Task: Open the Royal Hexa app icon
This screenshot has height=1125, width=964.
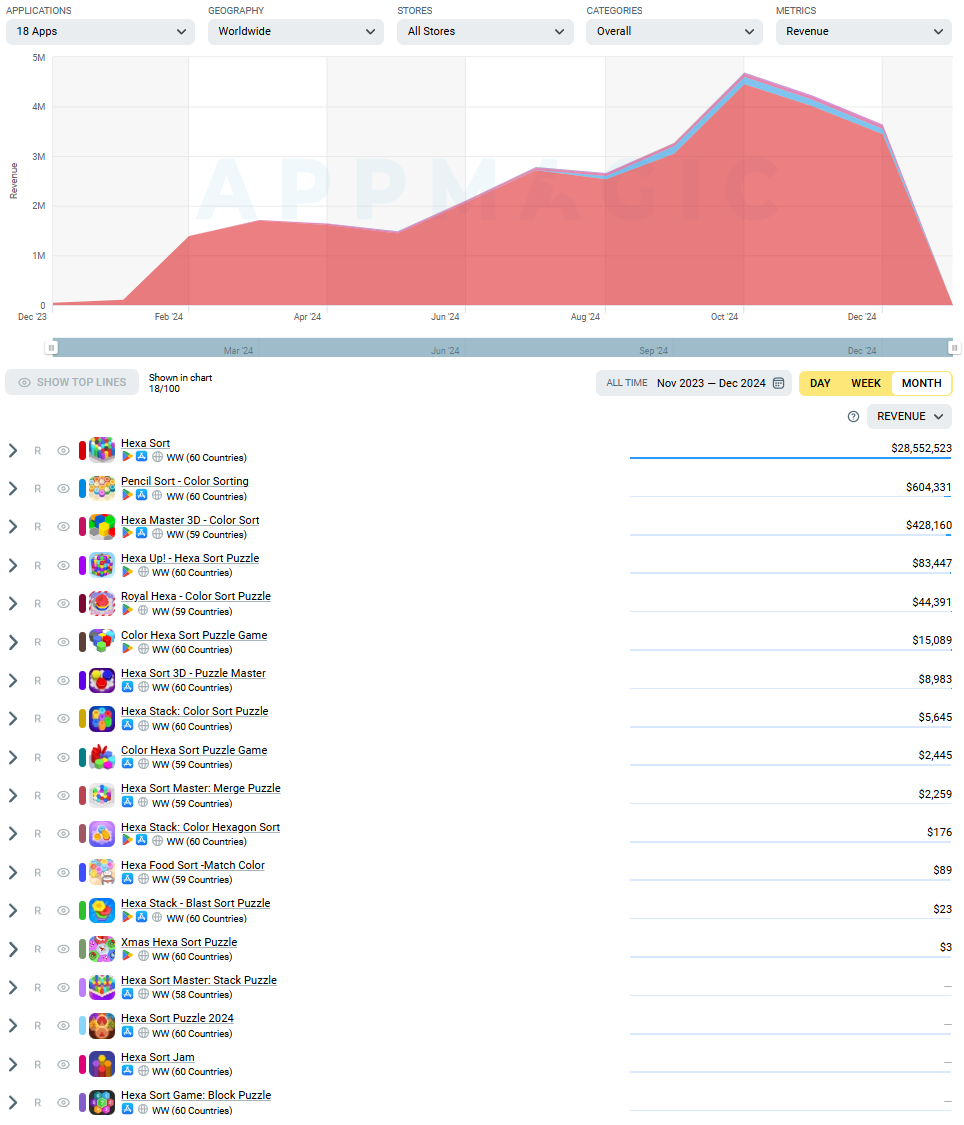Action: point(102,603)
